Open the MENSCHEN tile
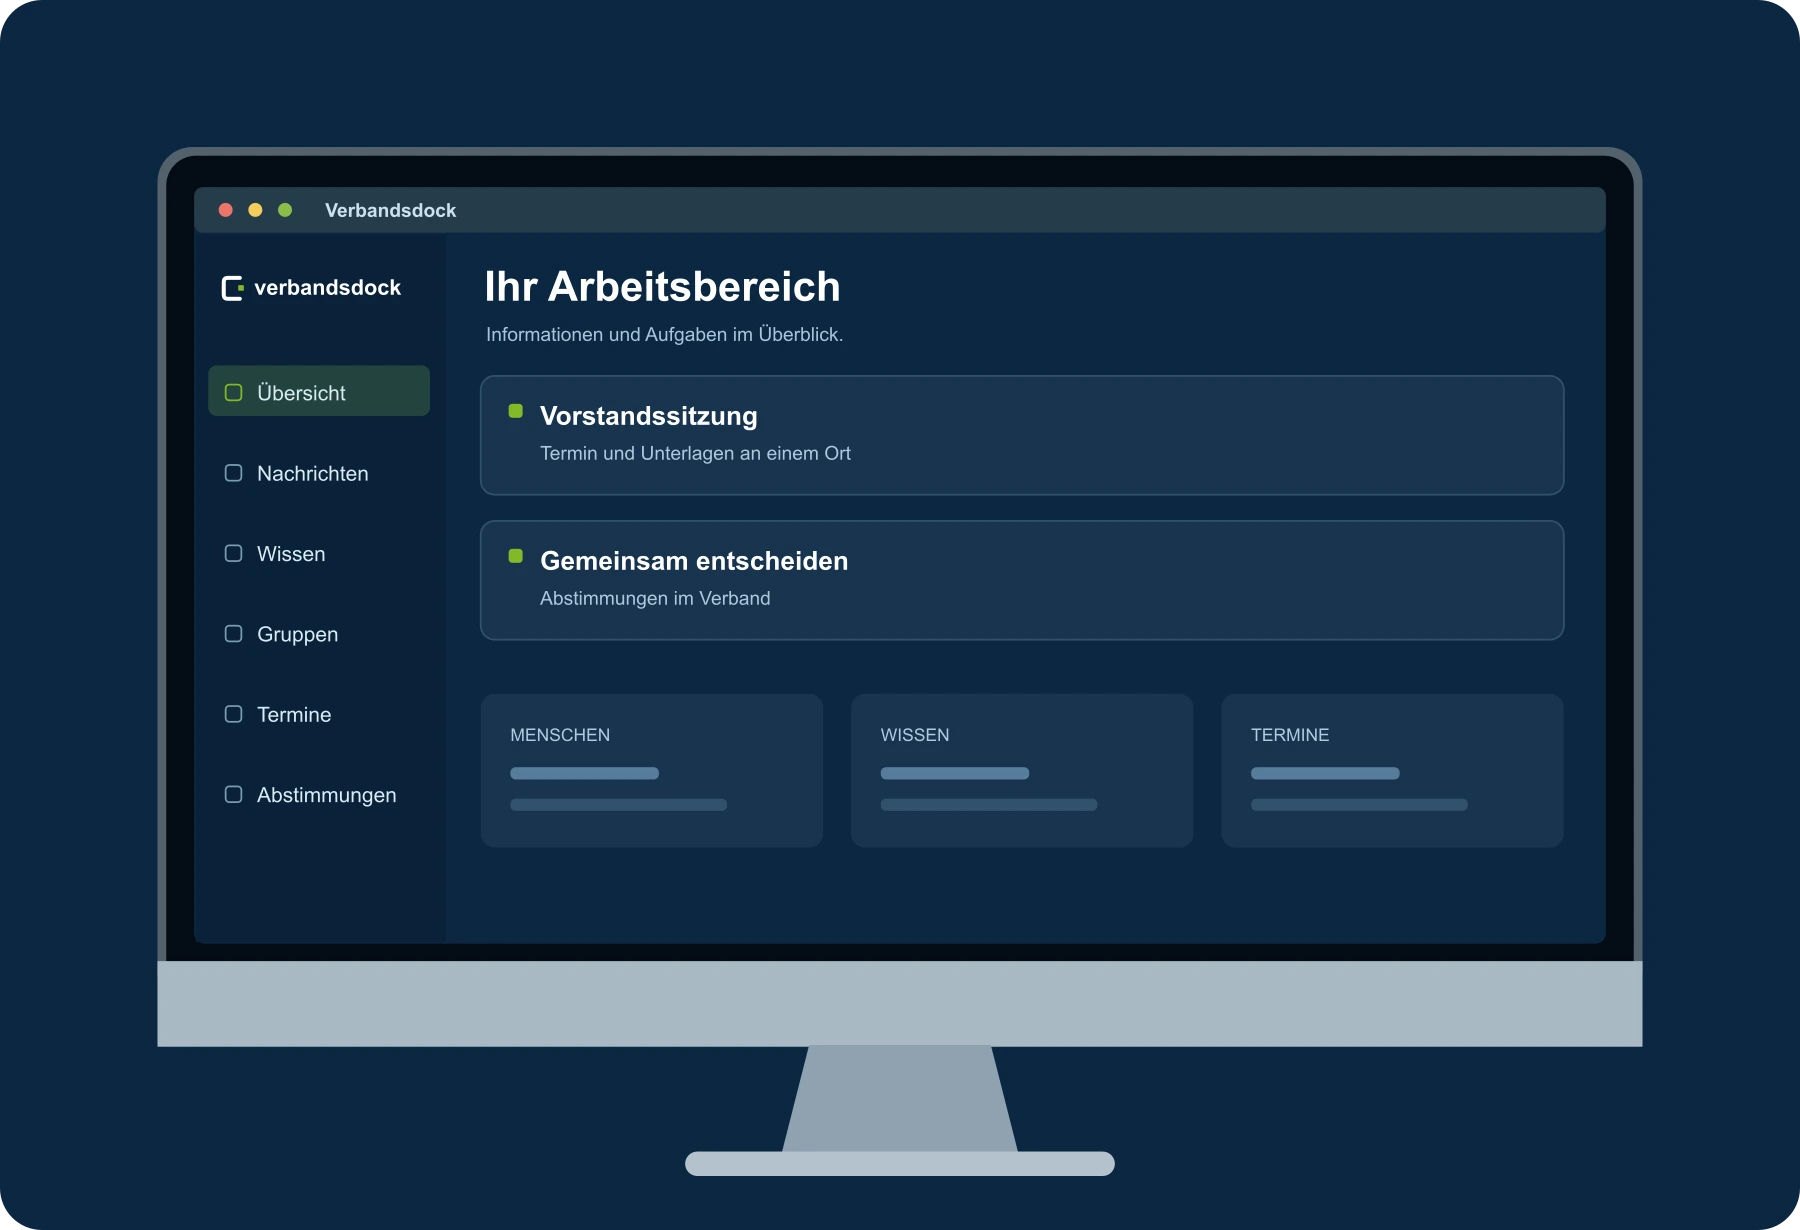Image resolution: width=1800 pixels, height=1230 pixels. pyautogui.click(x=652, y=771)
